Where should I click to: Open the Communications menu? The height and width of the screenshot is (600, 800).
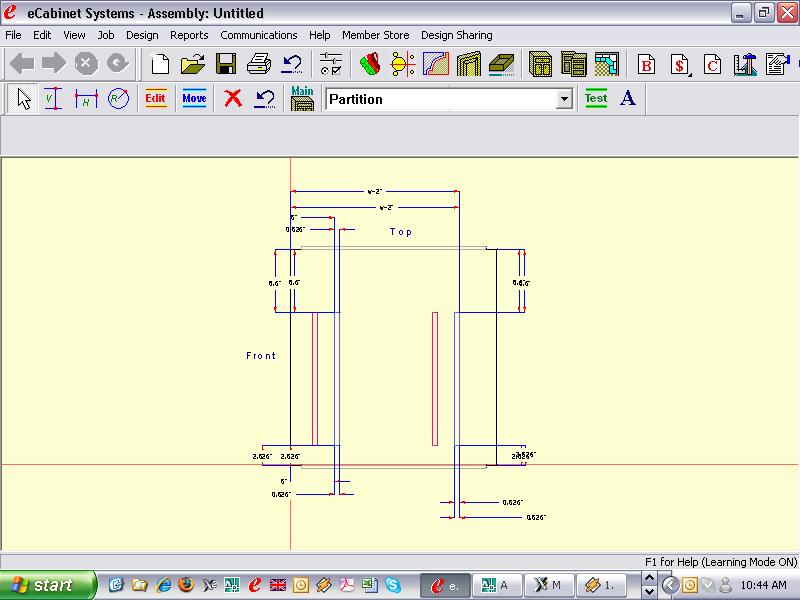click(x=259, y=35)
